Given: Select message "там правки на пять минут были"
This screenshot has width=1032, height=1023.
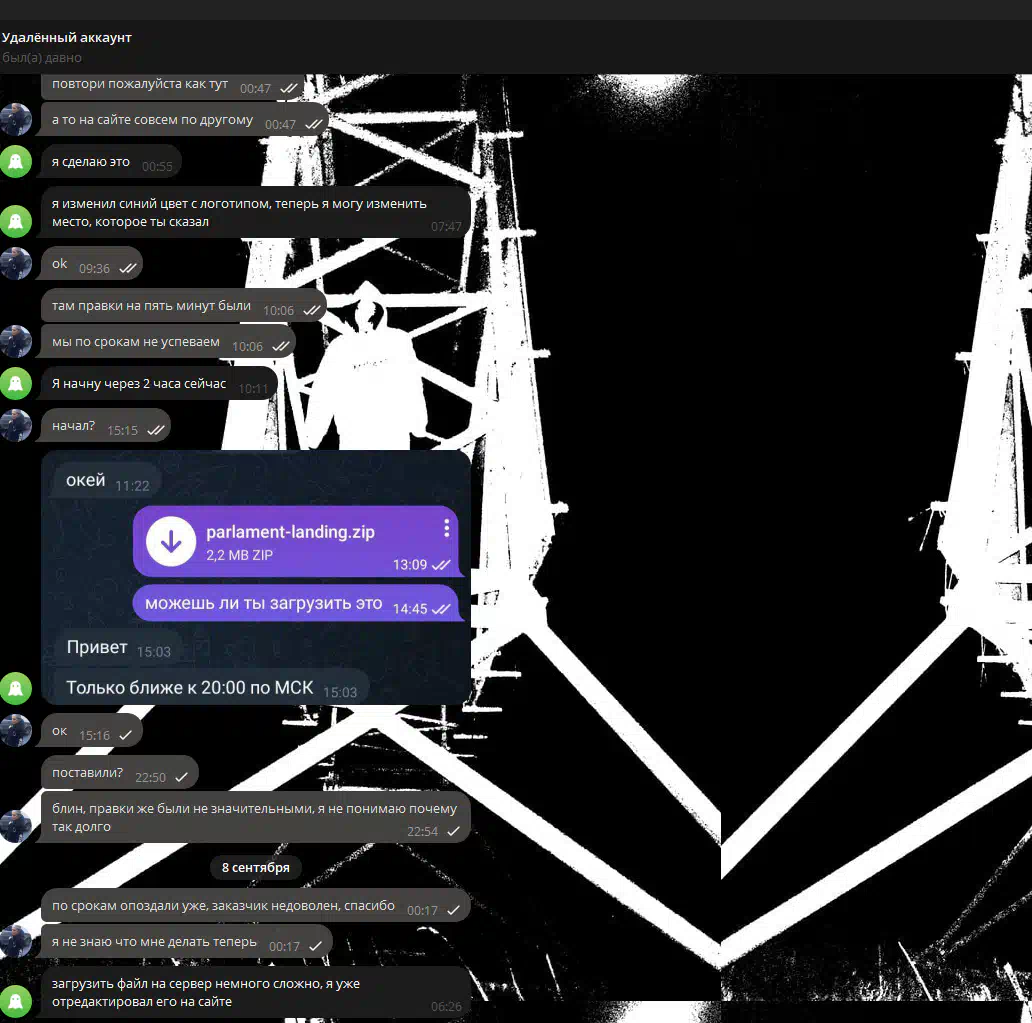Looking at the screenshot, I should click(x=184, y=305).
